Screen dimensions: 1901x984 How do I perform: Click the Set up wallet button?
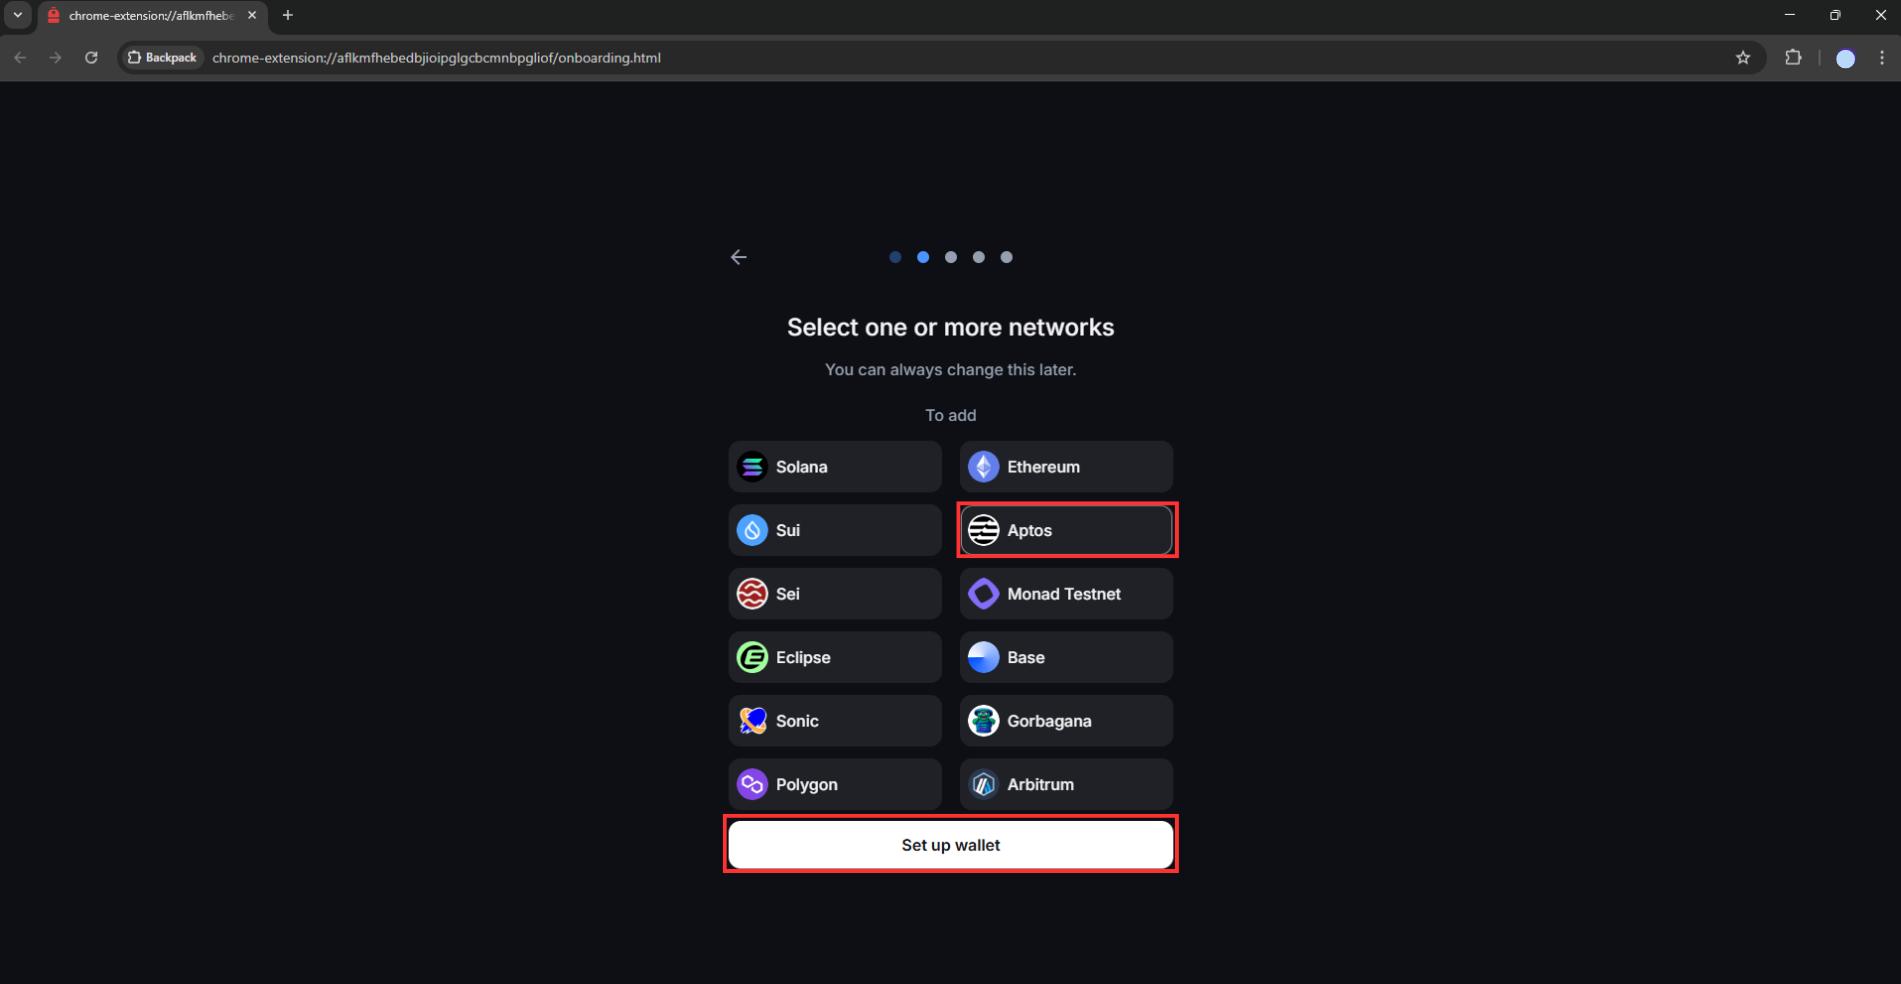[950, 845]
